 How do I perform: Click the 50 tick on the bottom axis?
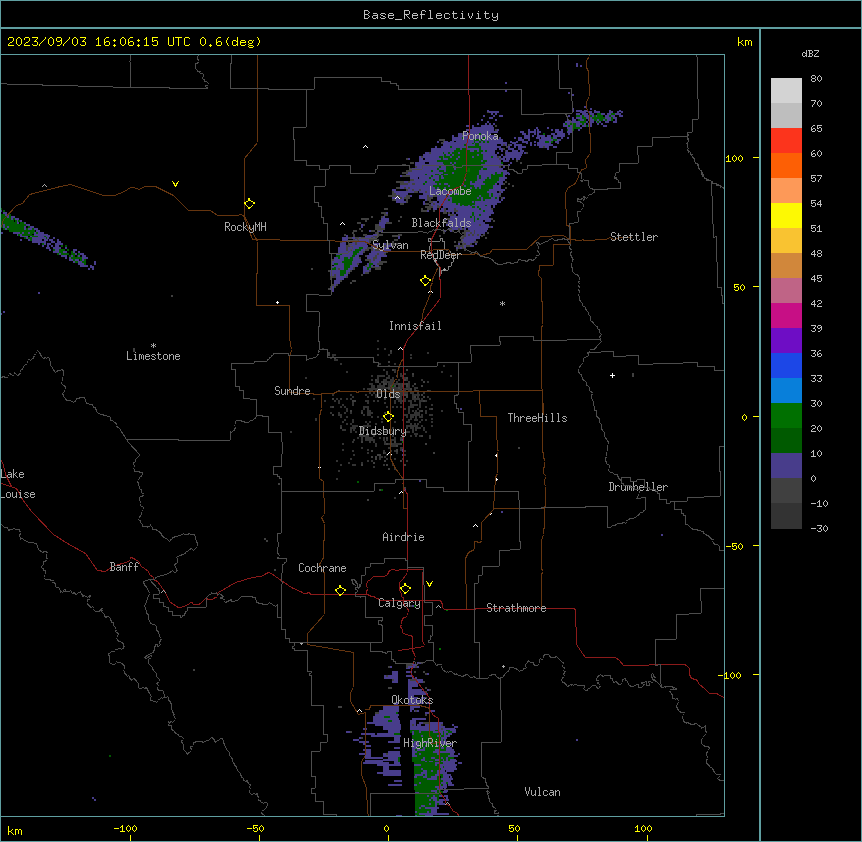tap(514, 828)
